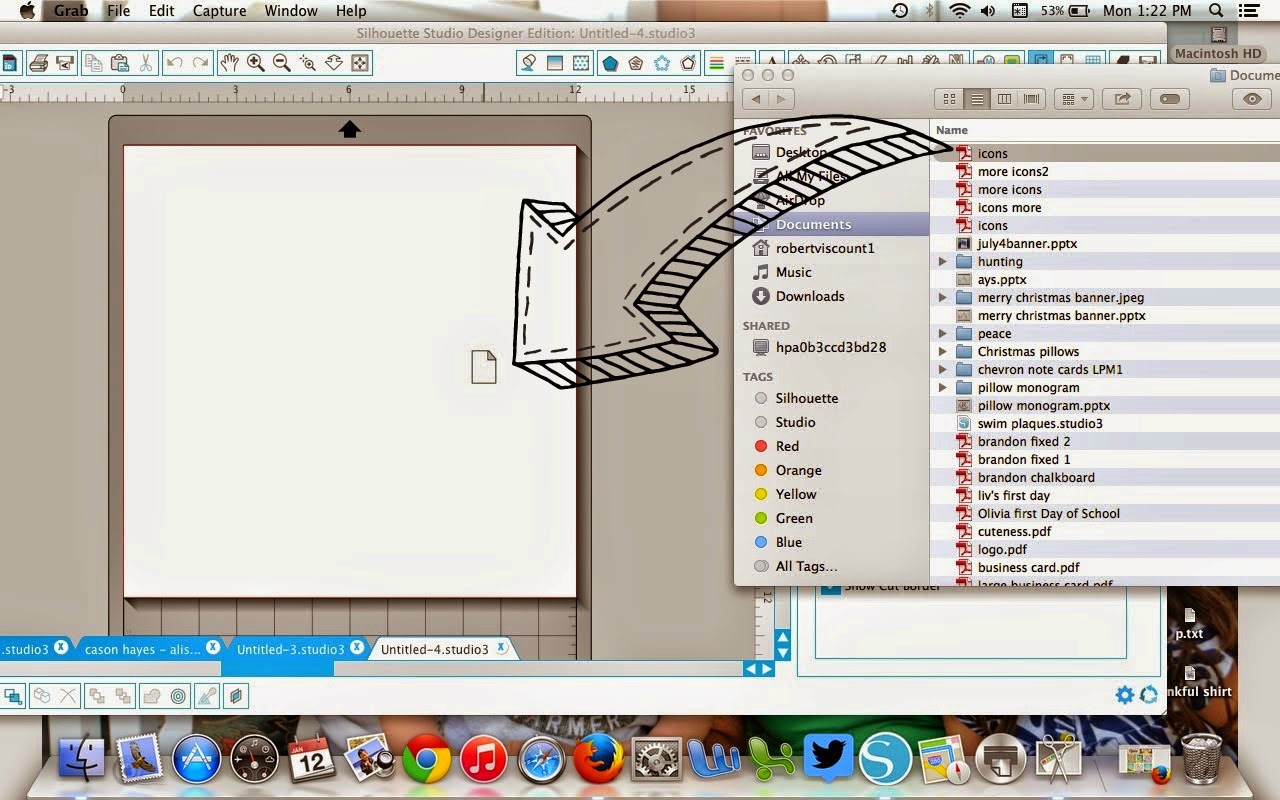Click the refresh arrows icon beside the gear
The width and height of the screenshot is (1280, 800).
[1148, 695]
